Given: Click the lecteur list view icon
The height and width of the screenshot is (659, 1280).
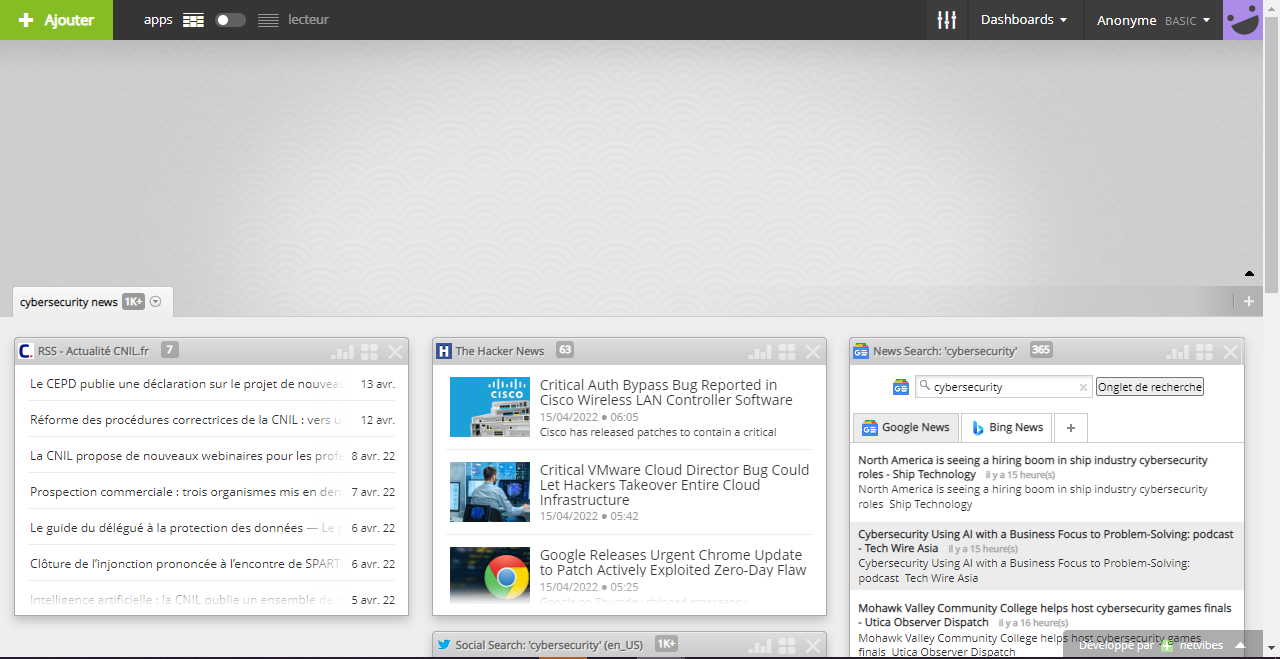Looking at the screenshot, I should pyautogui.click(x=268, y=20).
